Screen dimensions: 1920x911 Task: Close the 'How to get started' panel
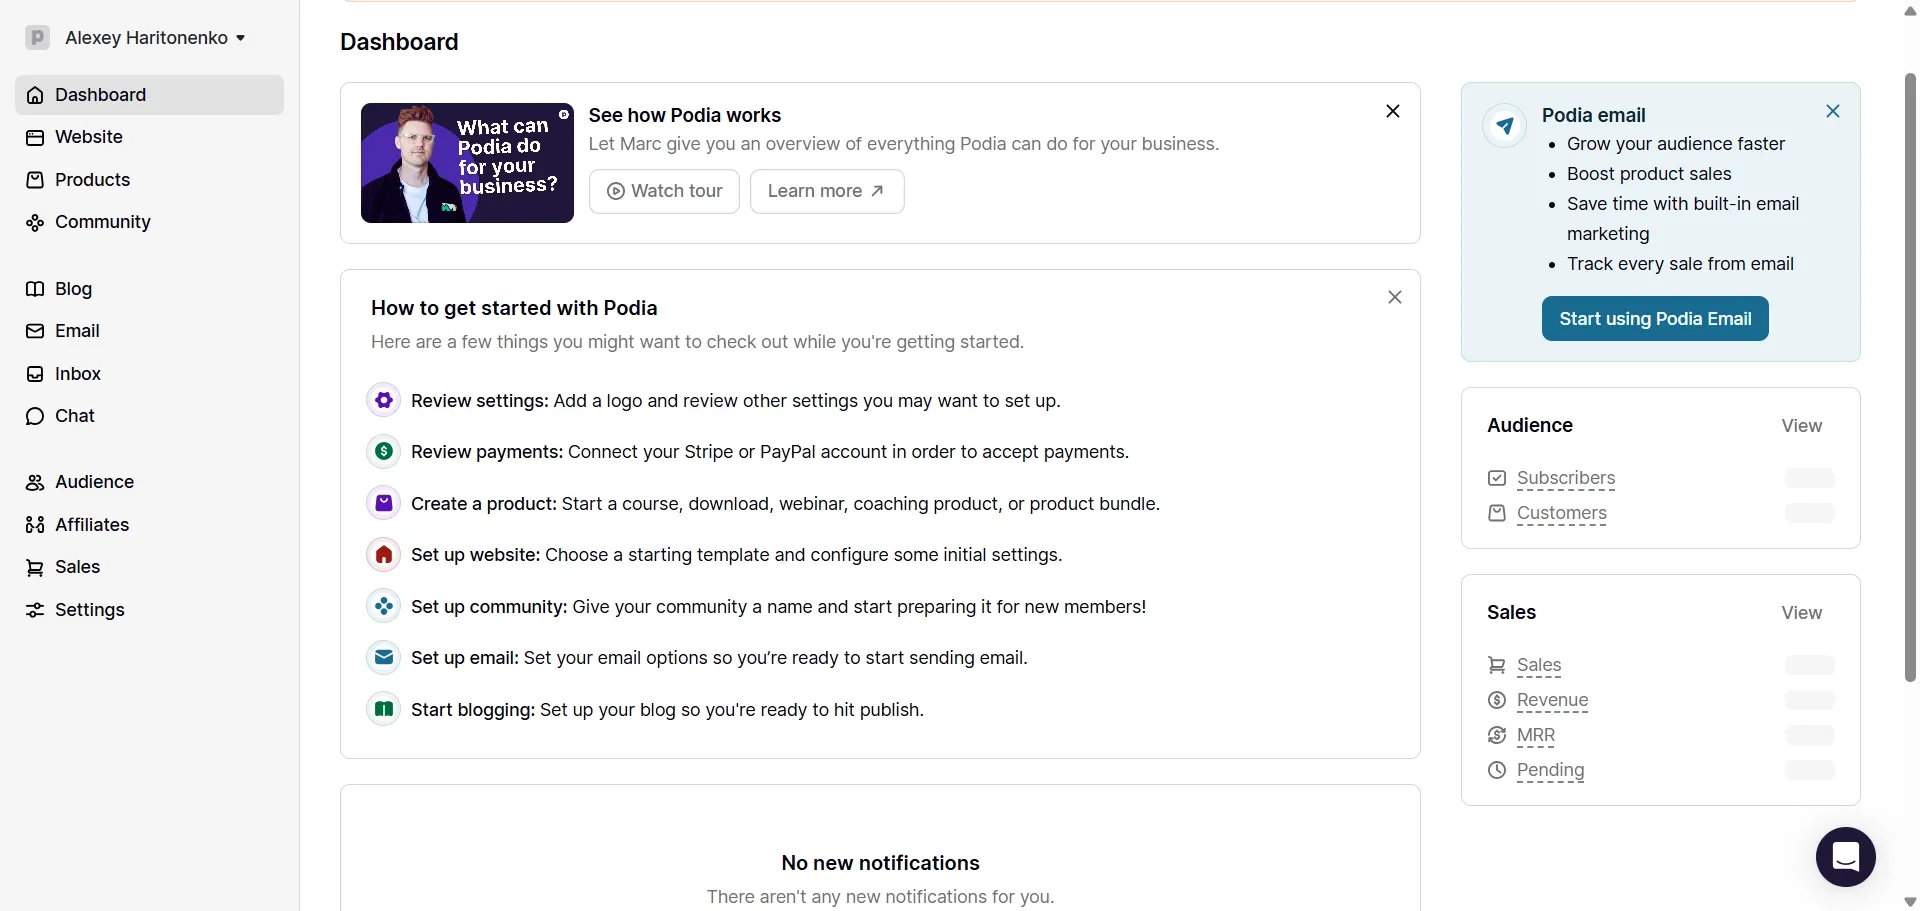[x=1395, y=297]
